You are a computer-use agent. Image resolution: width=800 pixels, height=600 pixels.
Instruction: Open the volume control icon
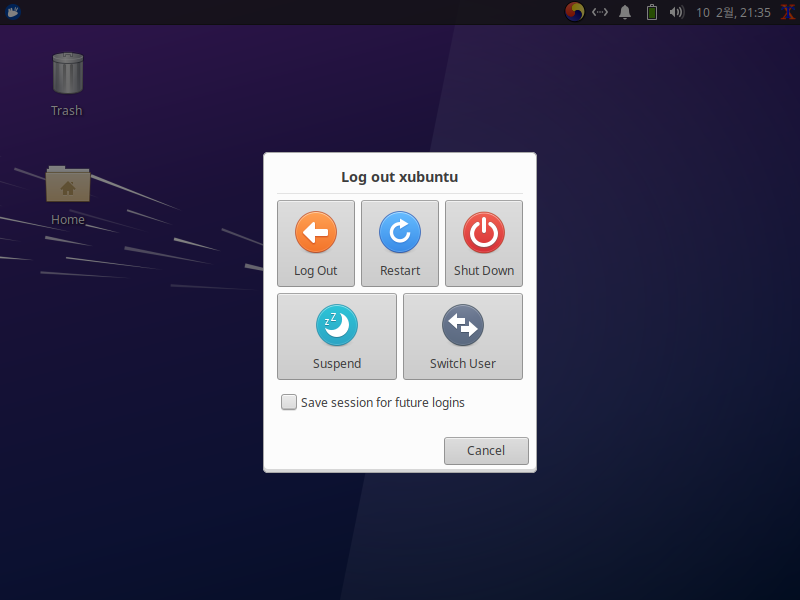click(677, 12)
